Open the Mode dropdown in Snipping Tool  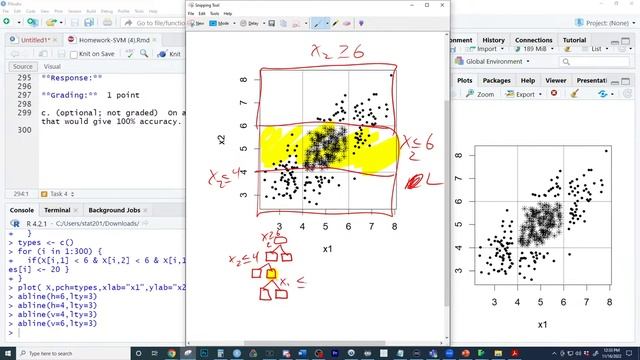[x=222, y=23]
